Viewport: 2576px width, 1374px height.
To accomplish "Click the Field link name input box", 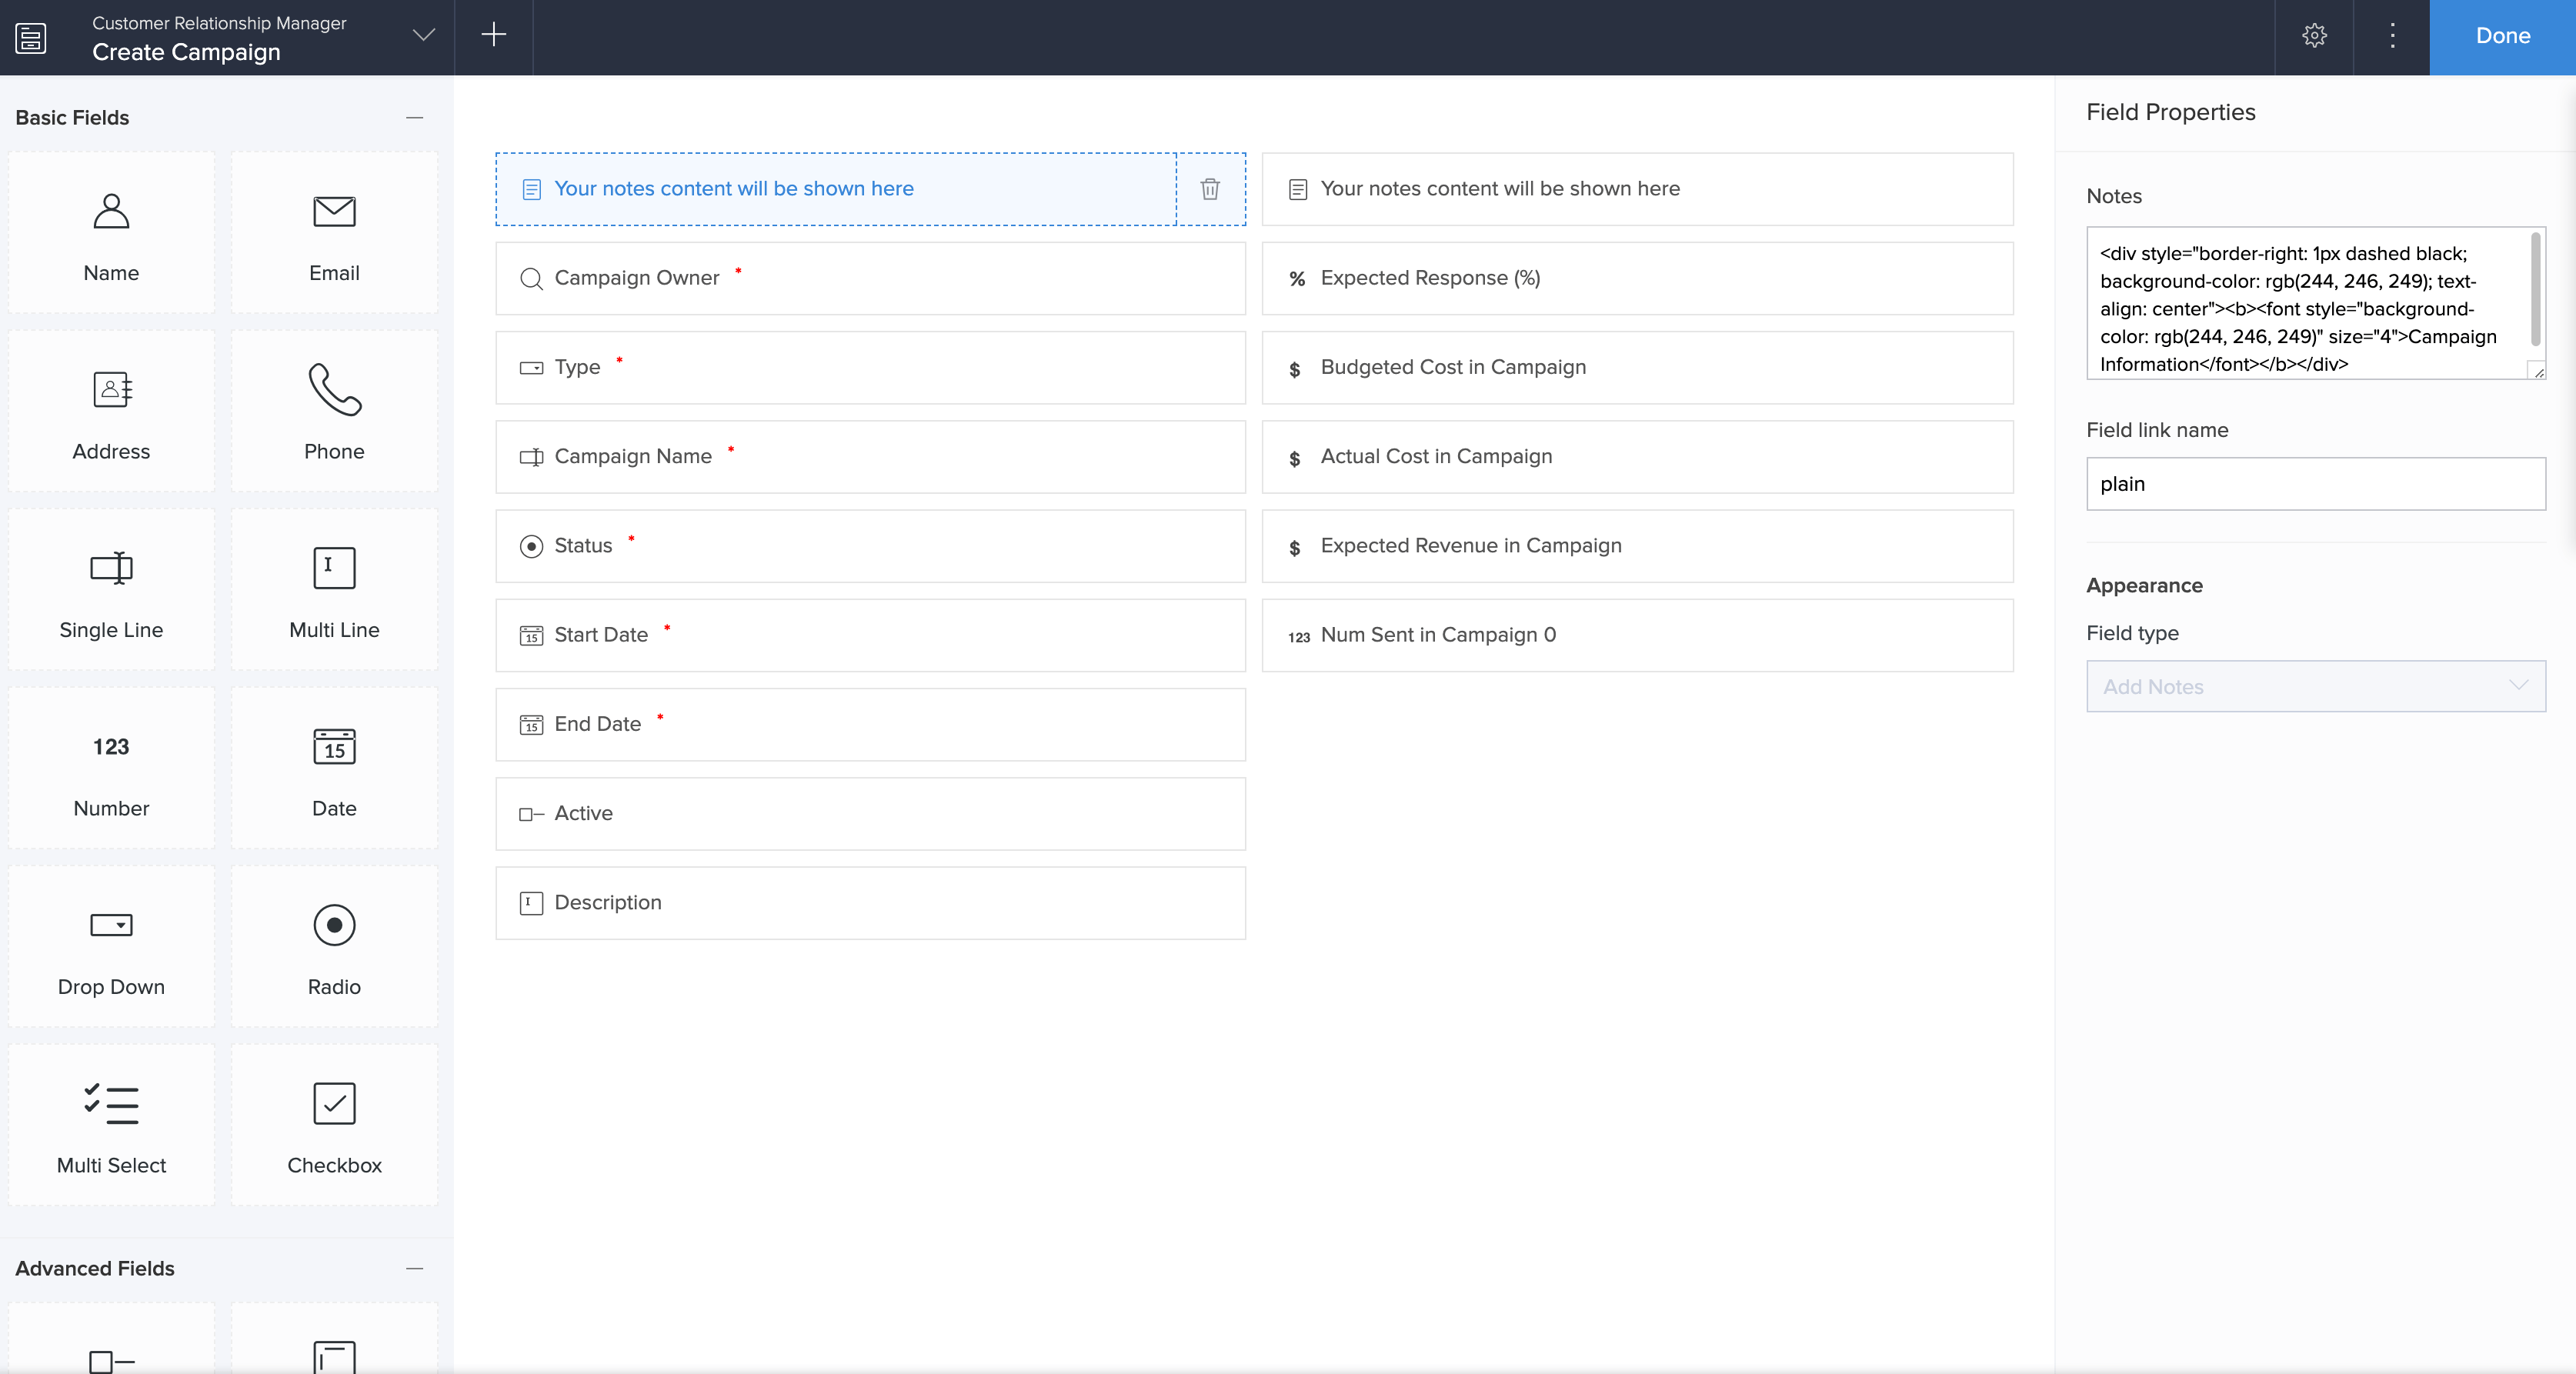I will click(x=2315, y=484).
